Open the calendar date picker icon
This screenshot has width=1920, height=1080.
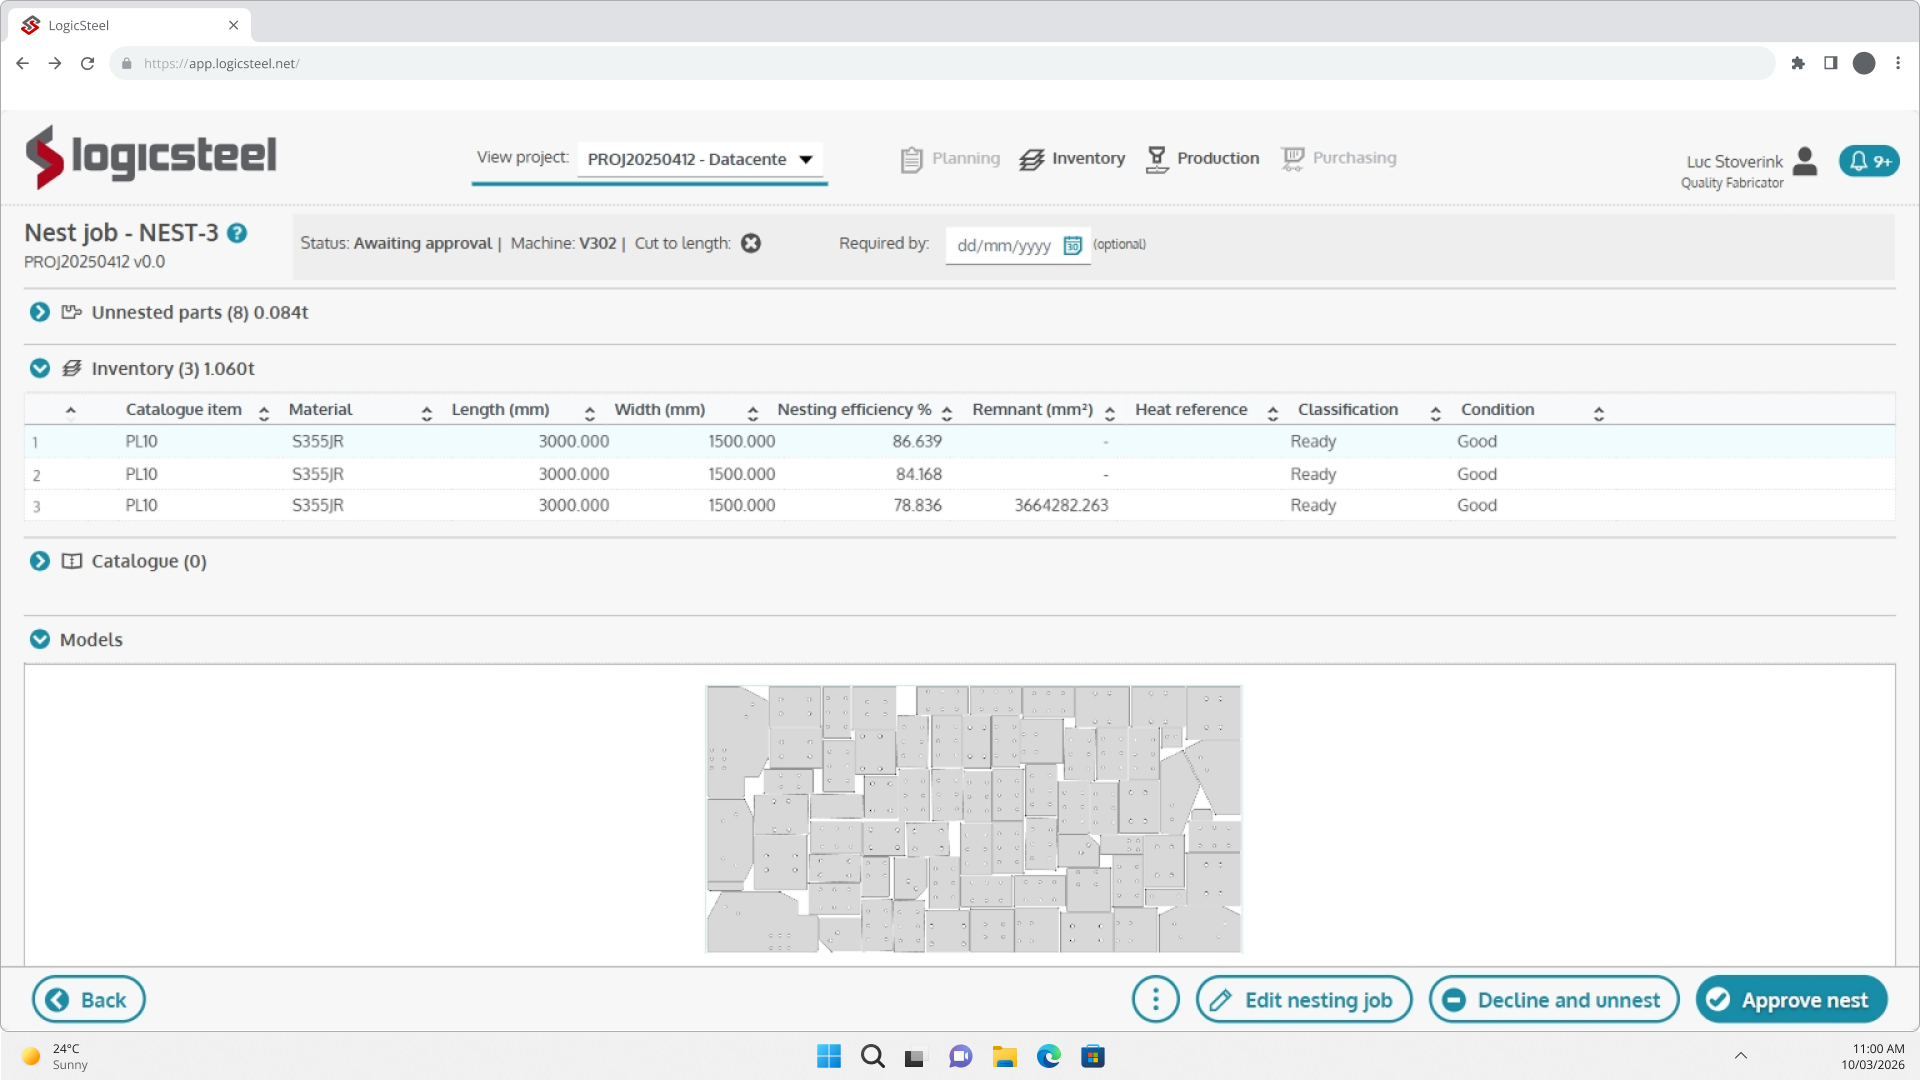(1072, 245)
